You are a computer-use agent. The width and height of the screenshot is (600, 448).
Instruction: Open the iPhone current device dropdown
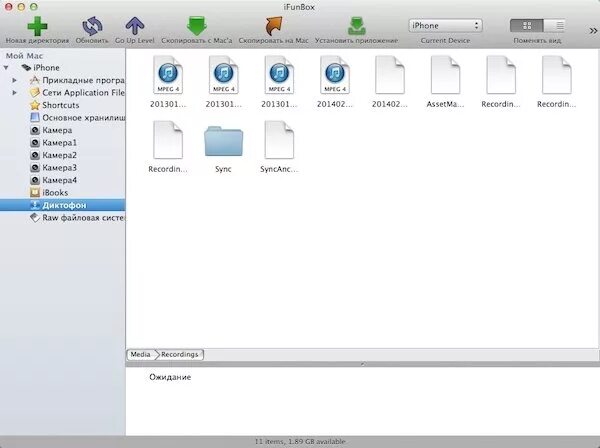[445, 26]
